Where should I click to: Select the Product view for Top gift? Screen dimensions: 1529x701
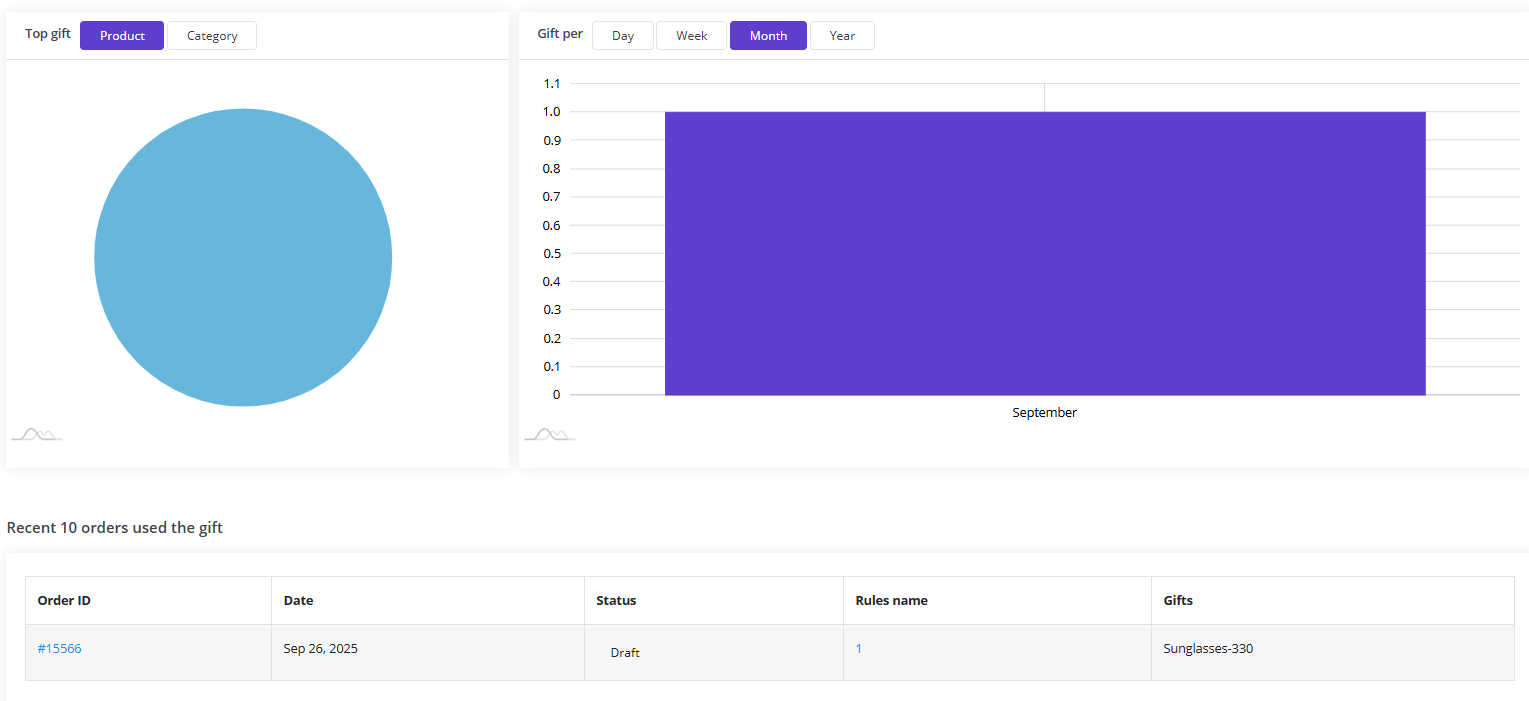(x=122, y=36)
